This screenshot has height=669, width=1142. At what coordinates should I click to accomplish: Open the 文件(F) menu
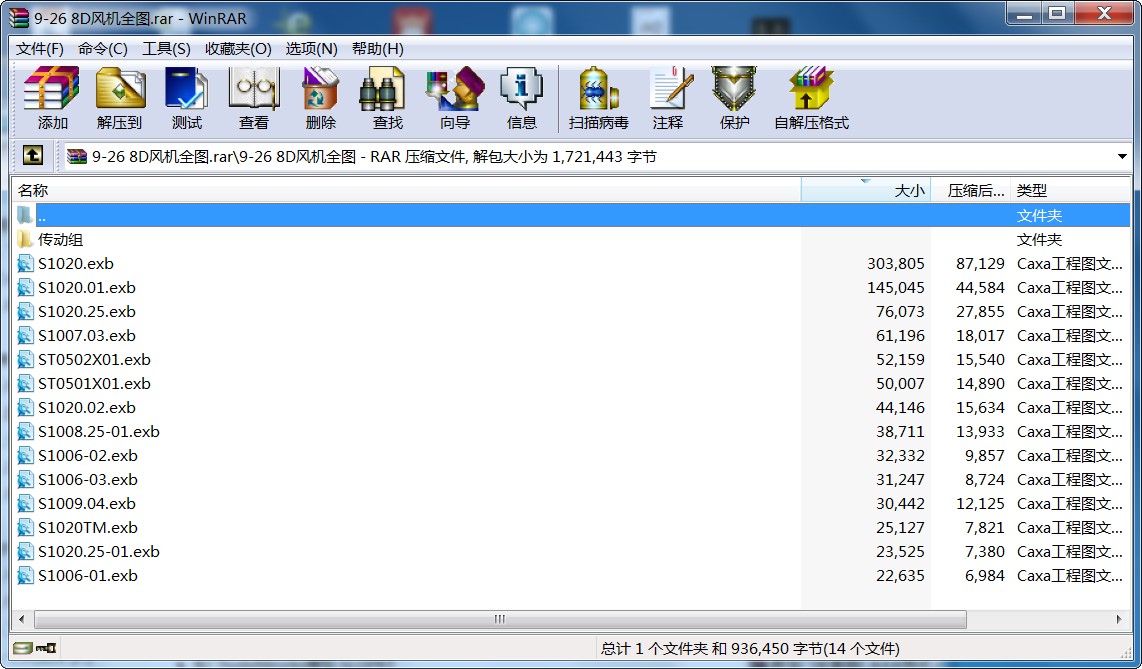40,49
